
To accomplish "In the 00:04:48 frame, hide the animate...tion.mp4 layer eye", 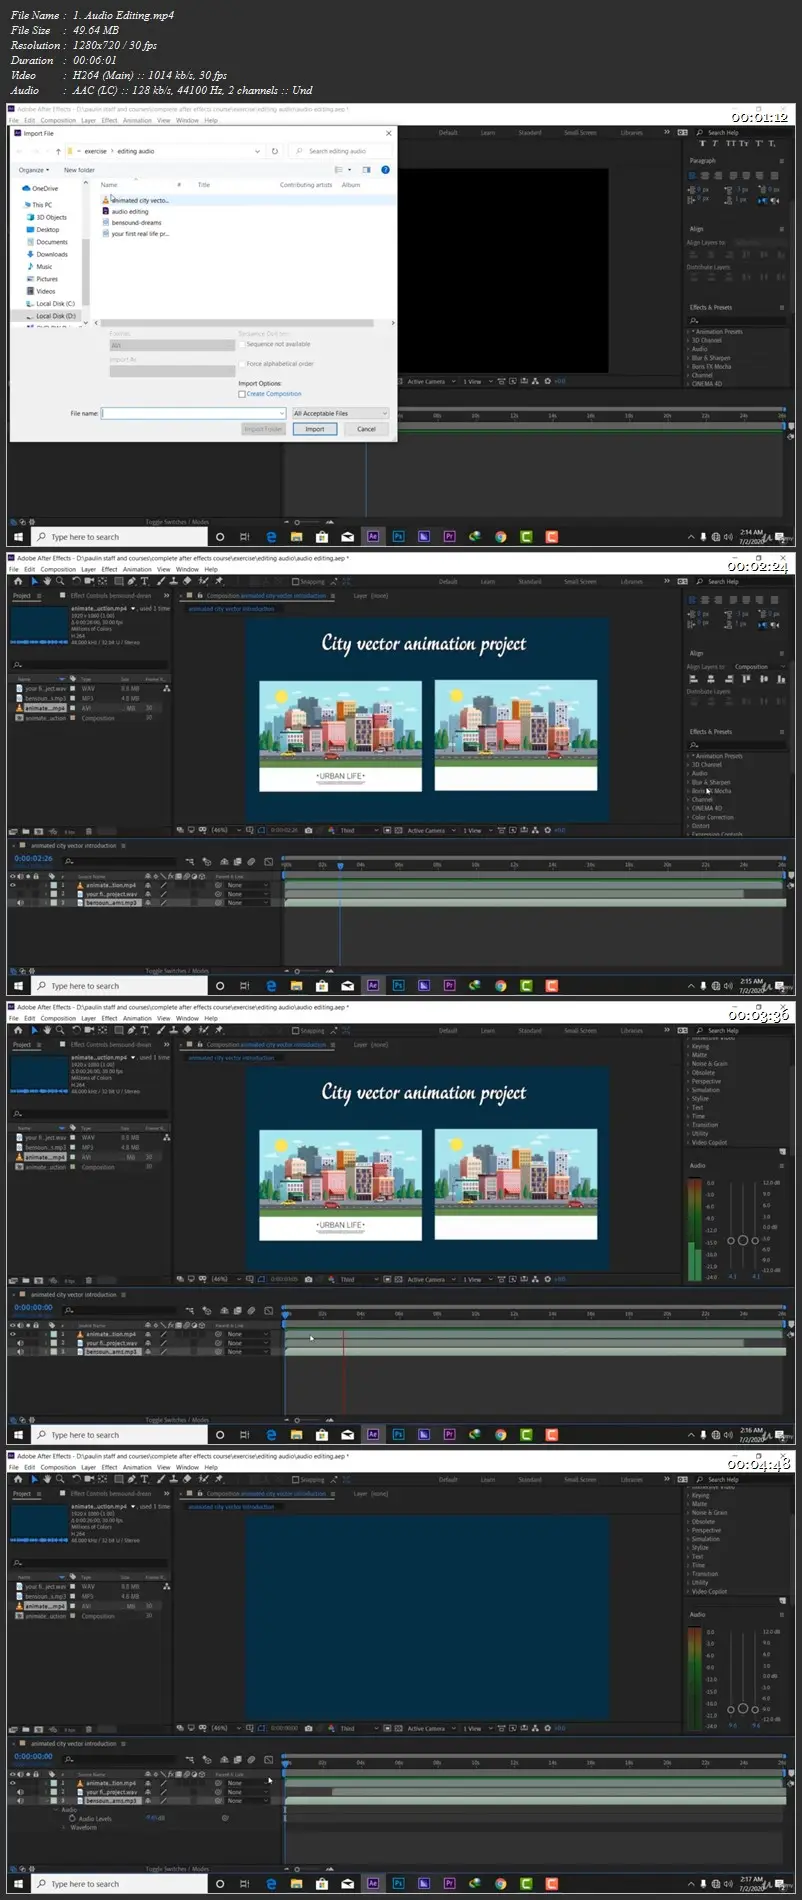I will pyautogui.click(x=13, y=1783).
